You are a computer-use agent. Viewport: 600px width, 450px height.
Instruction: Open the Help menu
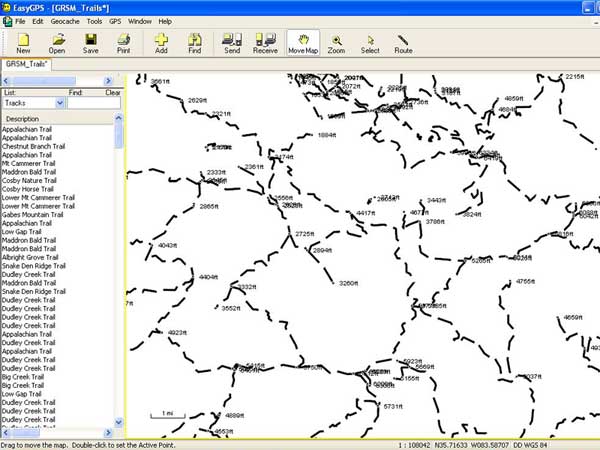(165, 21)
